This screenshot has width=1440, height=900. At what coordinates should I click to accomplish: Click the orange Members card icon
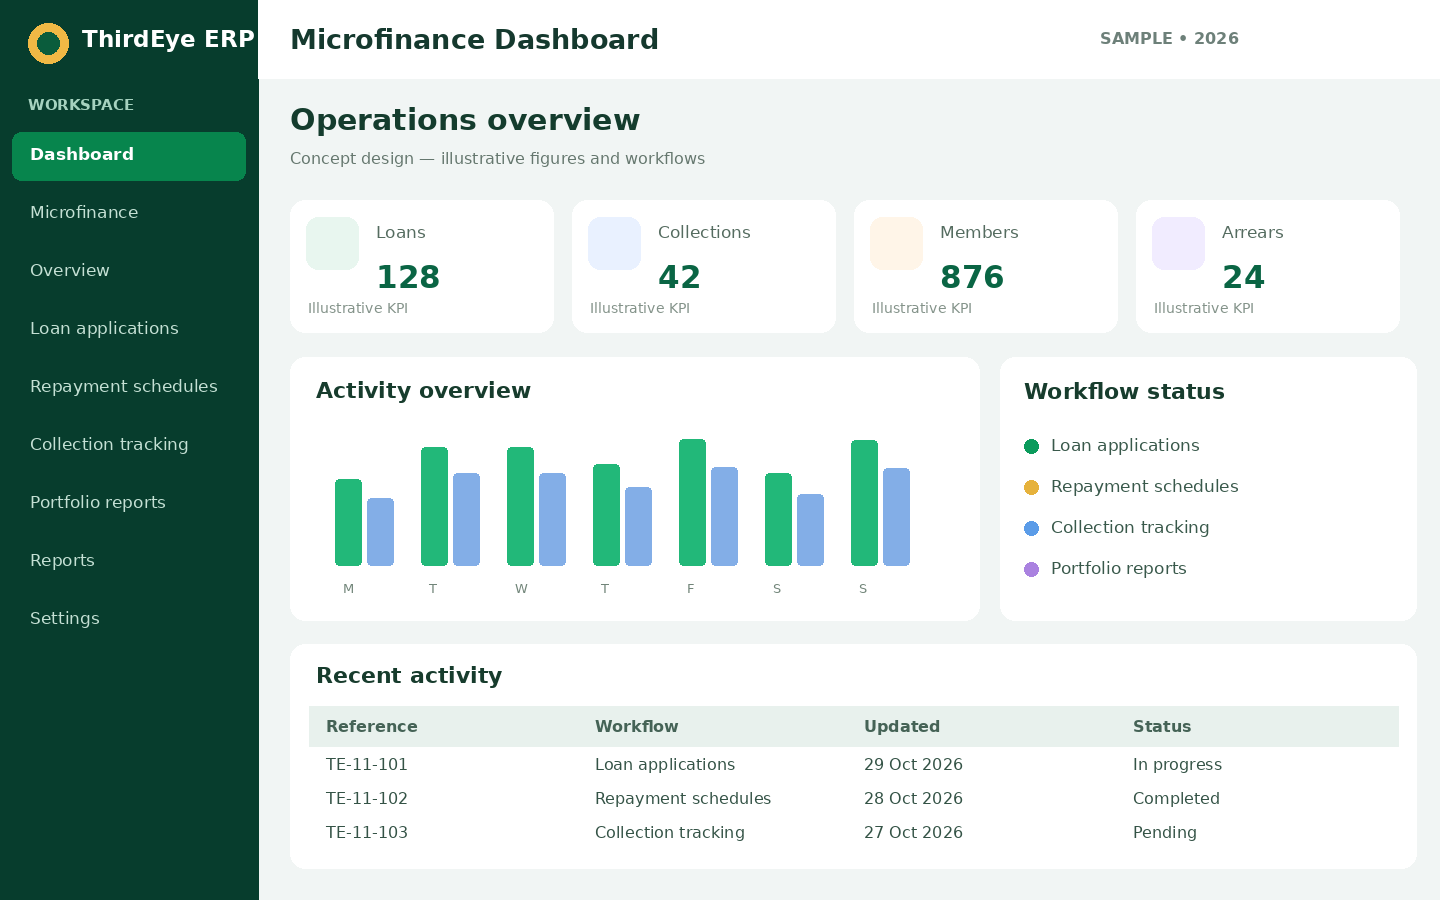(x=896, y=243)
